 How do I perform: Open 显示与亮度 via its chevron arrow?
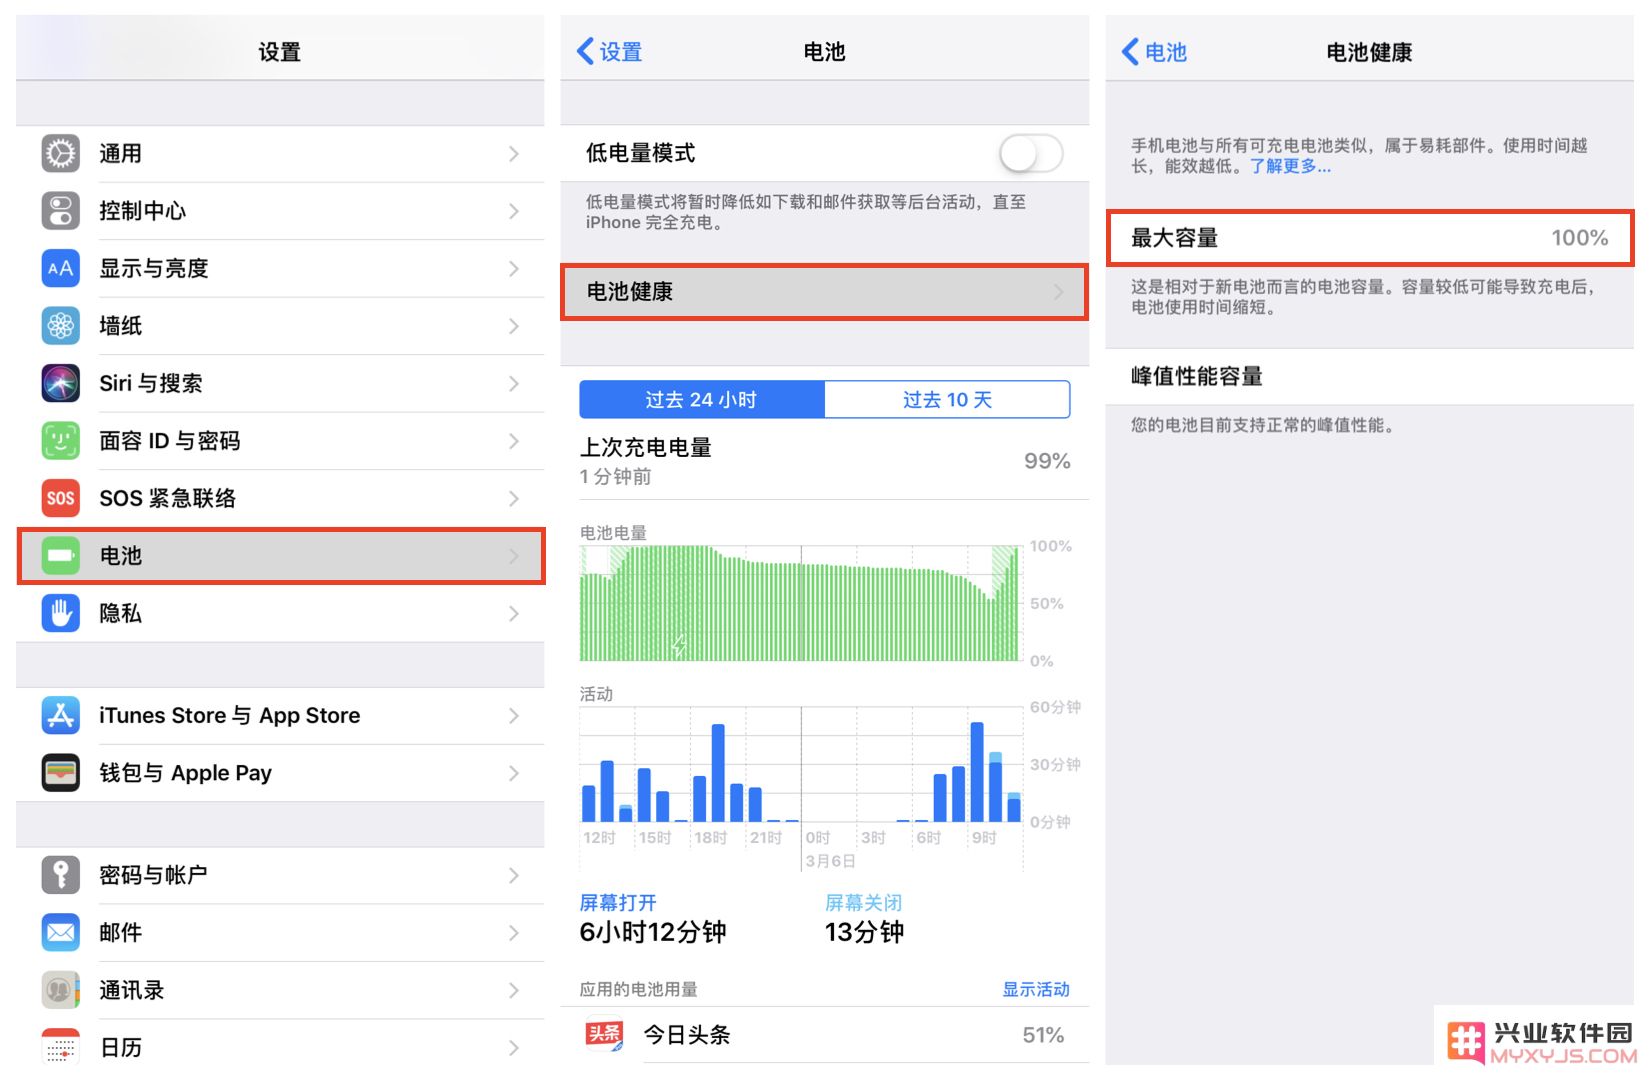pos(514,269)
